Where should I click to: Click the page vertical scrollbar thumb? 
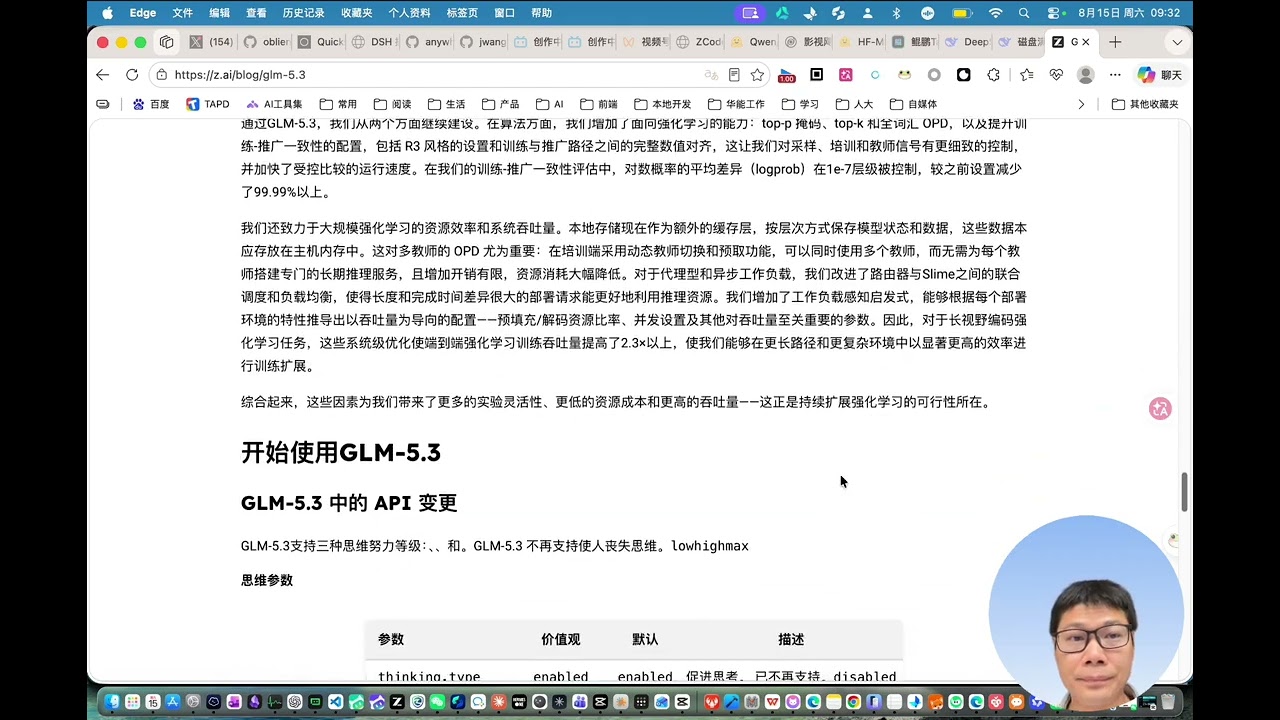point(1186,492)
